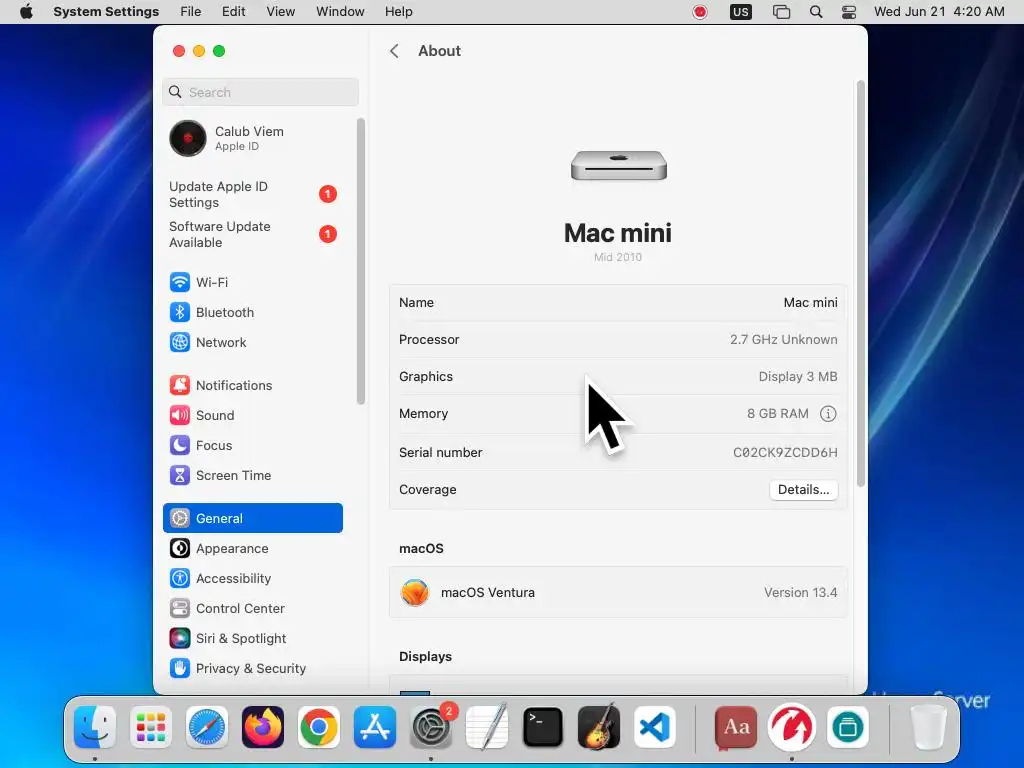Click the Mac mini name field

click(618, 302)
